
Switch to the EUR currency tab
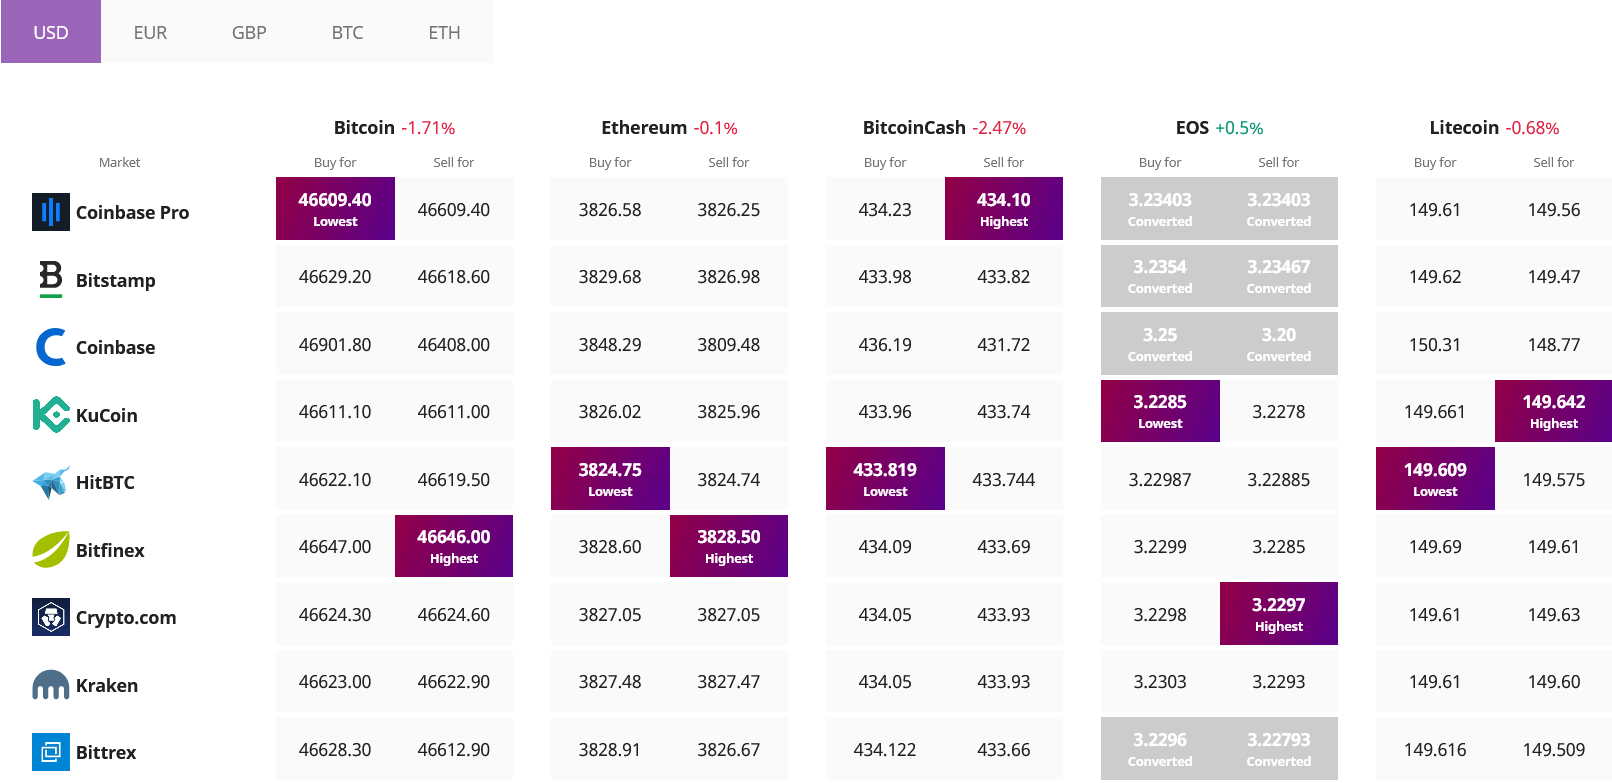pos(150,32)
